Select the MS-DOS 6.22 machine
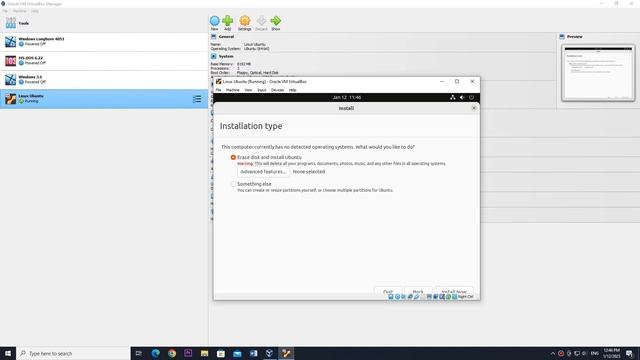This screenshot has width=640, height=360. 104,61
